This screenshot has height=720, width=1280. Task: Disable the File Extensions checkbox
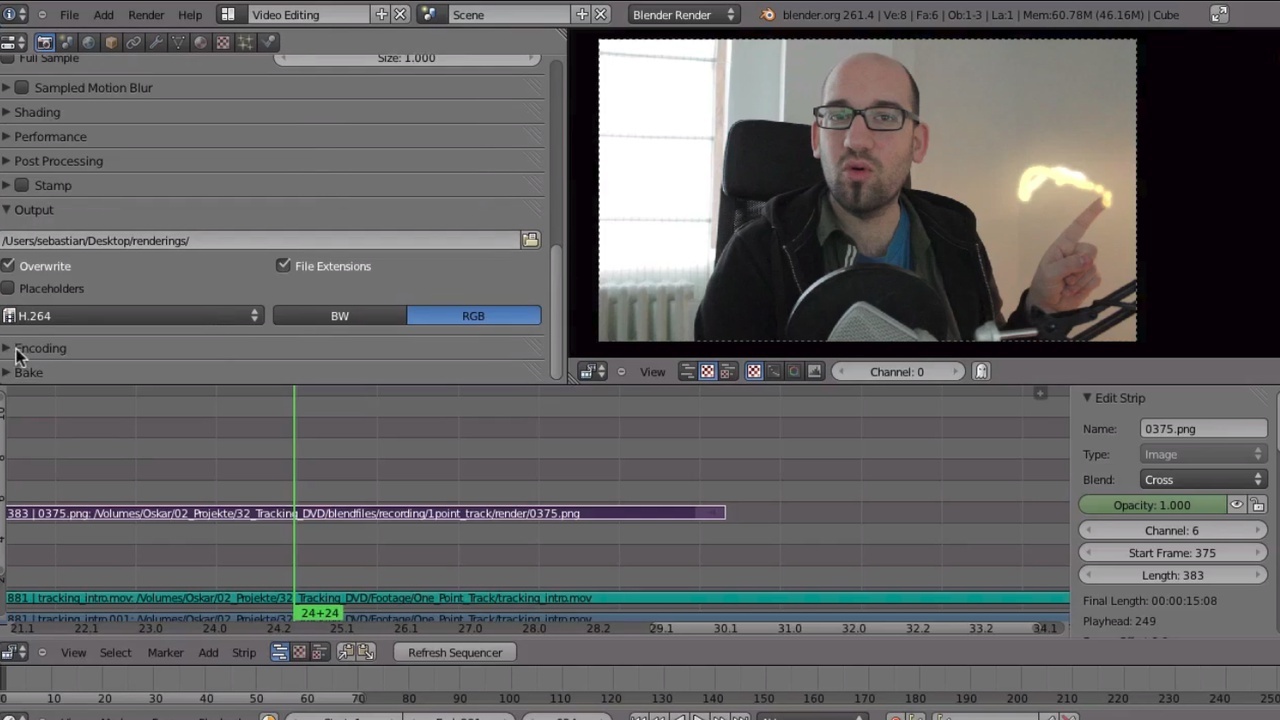284,266
